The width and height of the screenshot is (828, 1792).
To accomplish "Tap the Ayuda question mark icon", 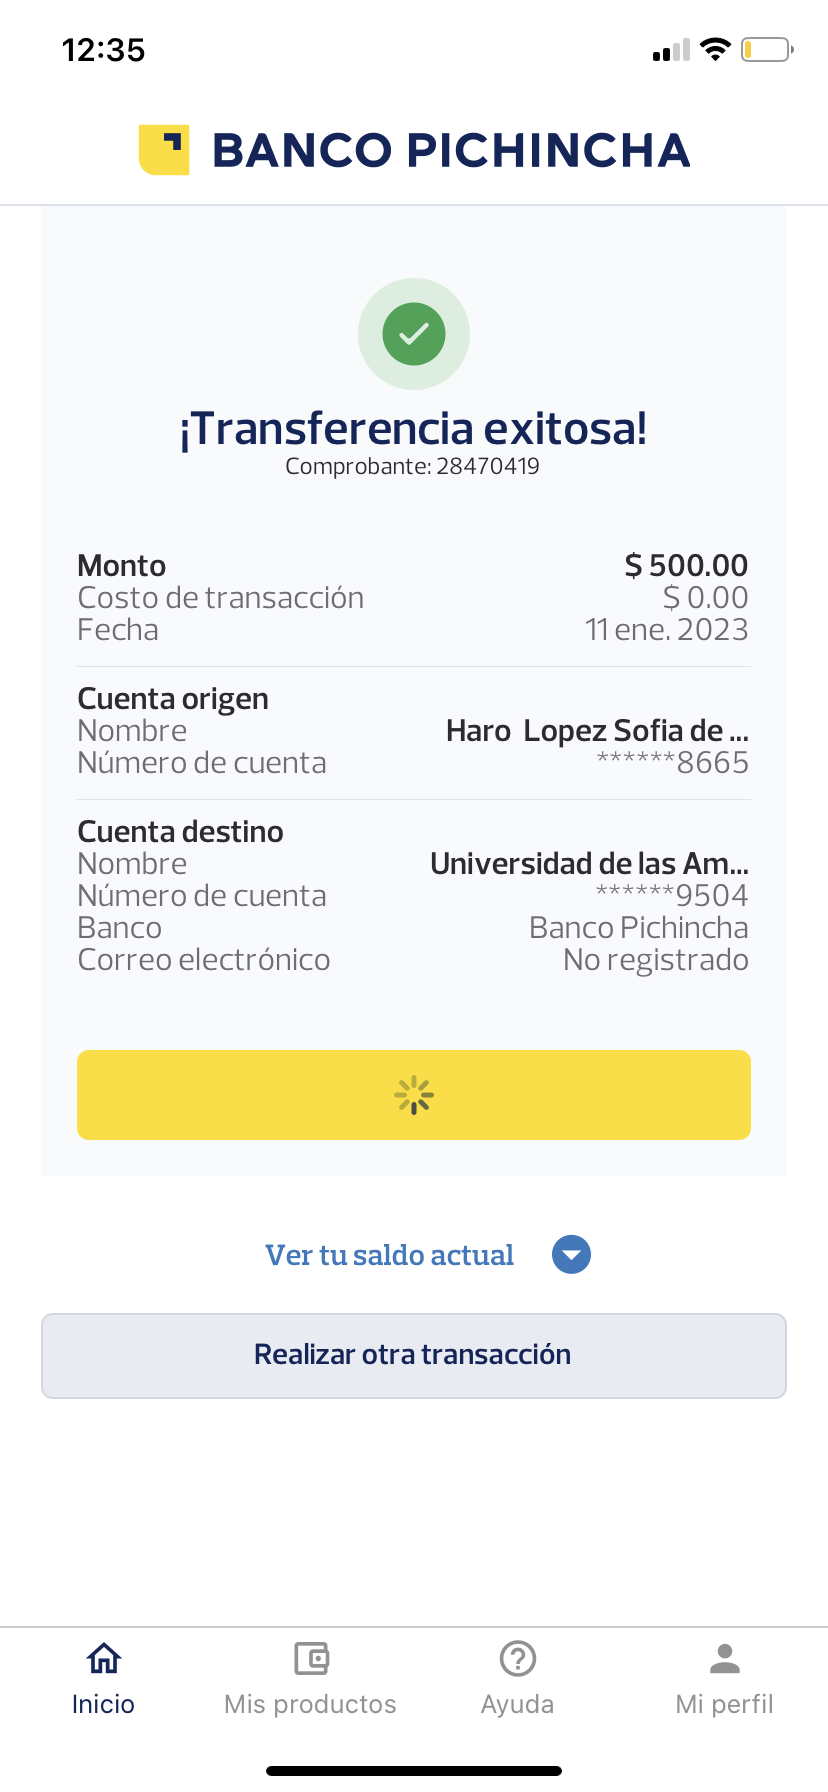I will click(x=518, y=1658).
